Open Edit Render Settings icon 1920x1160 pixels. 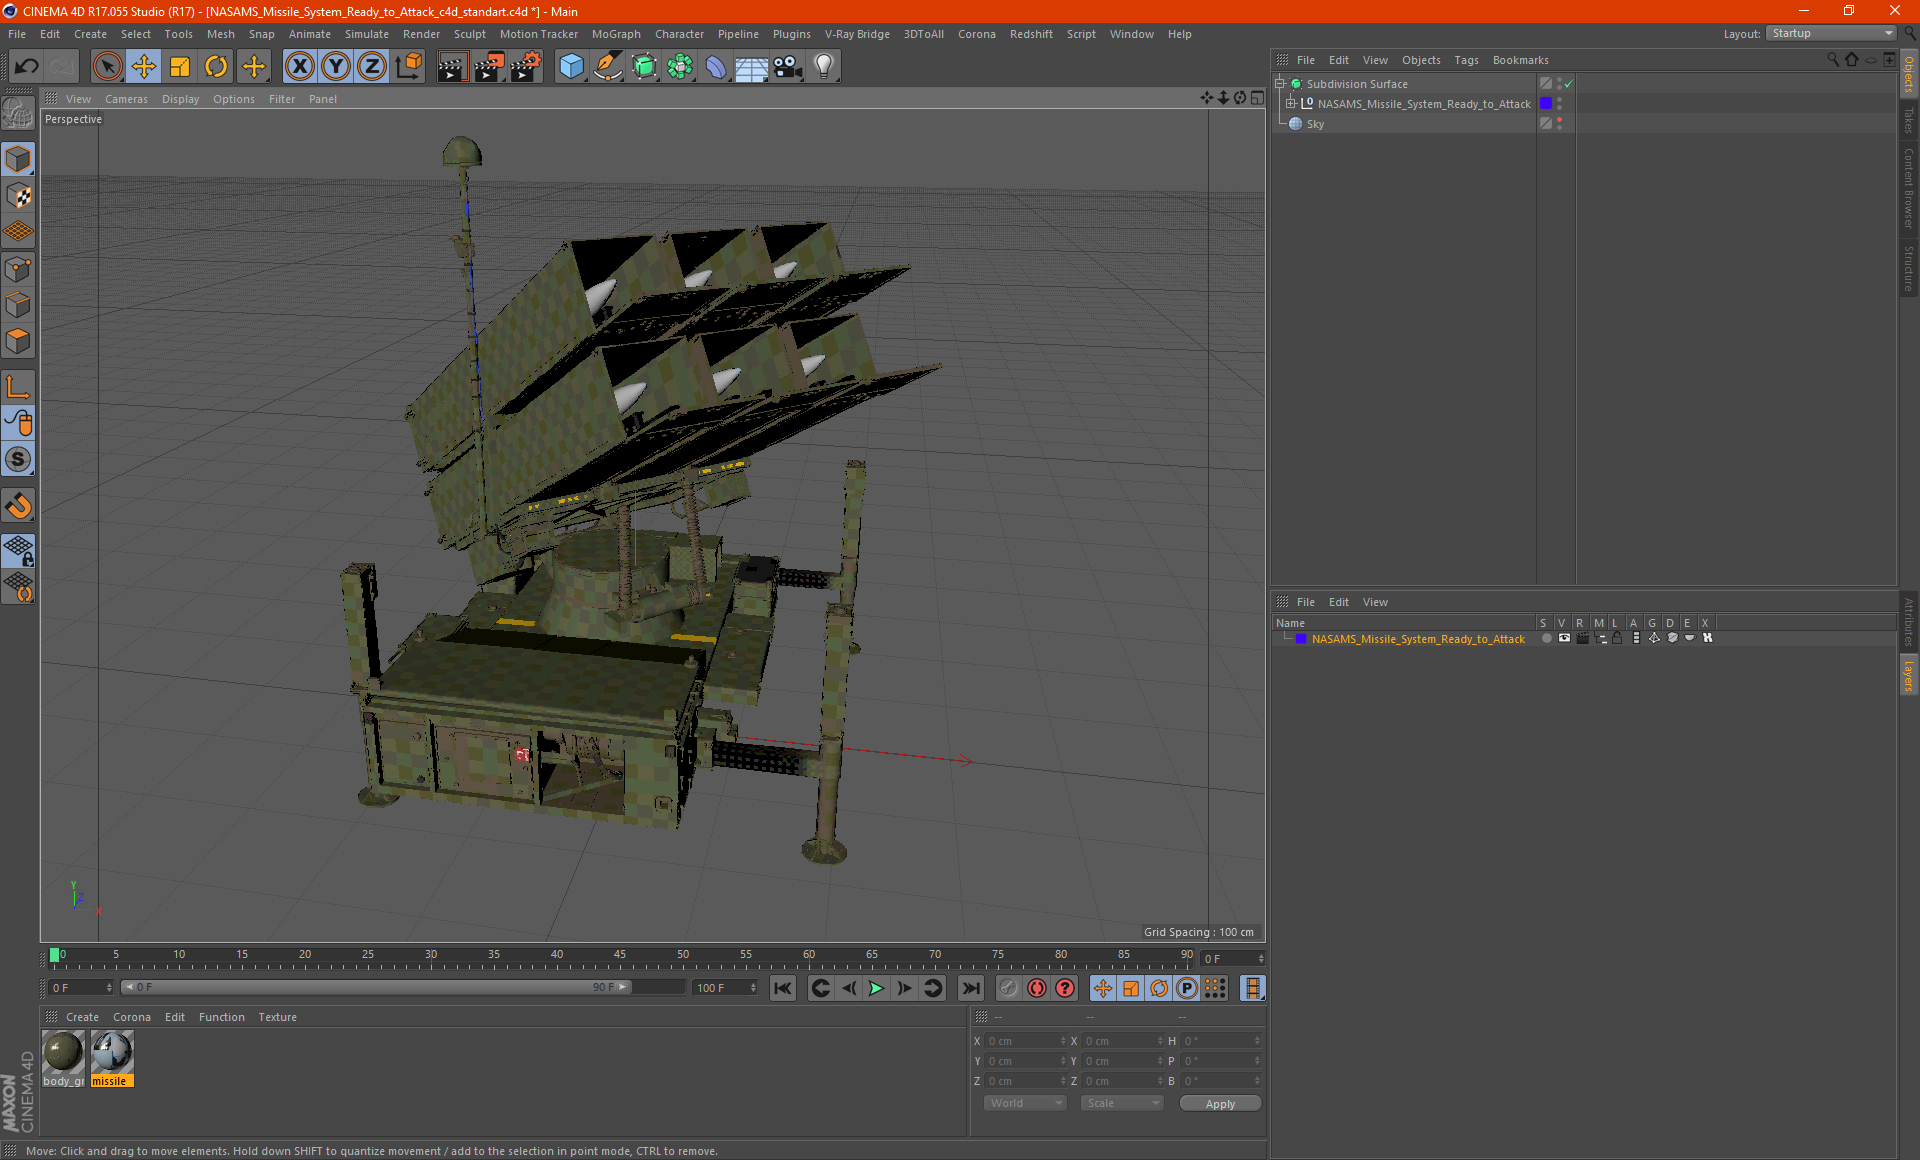click(526, 67)
